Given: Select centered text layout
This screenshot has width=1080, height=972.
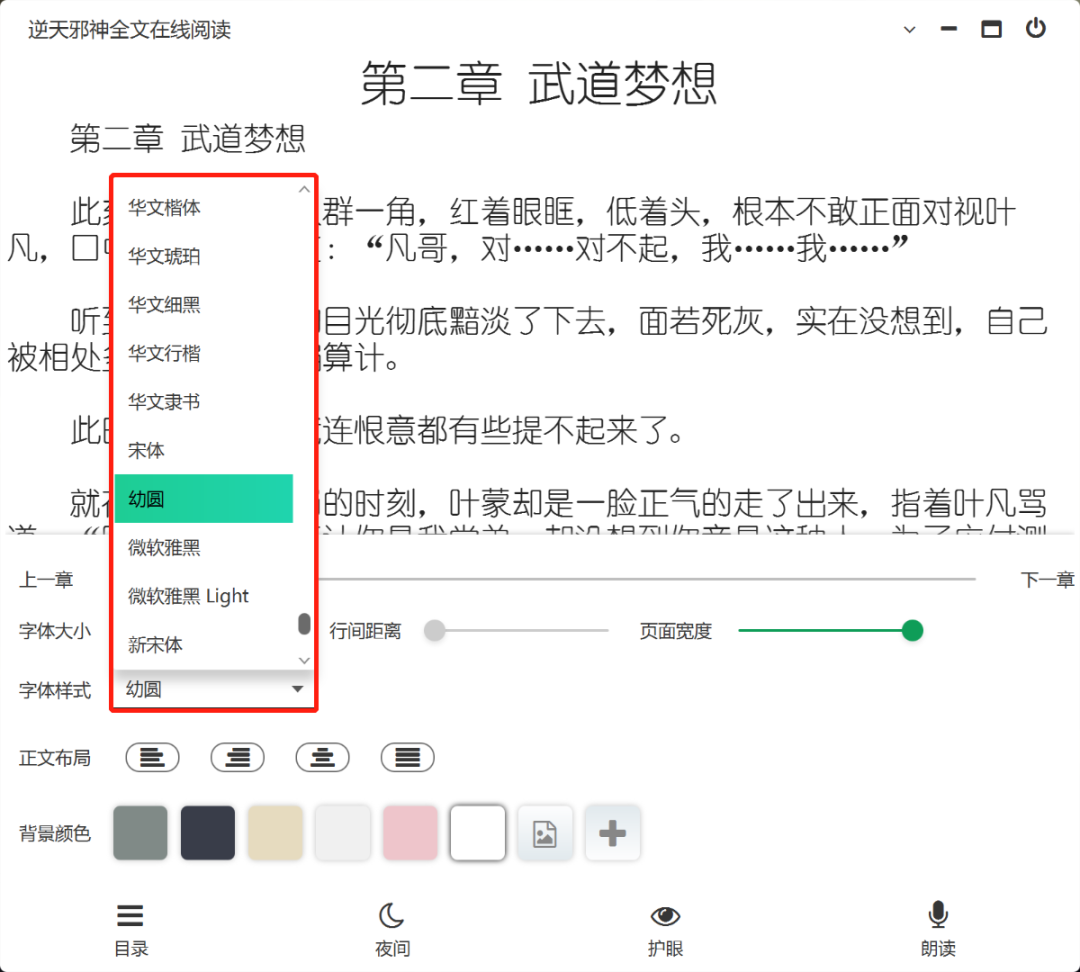Looking at the screenshot, I should [x=322, y=757].
